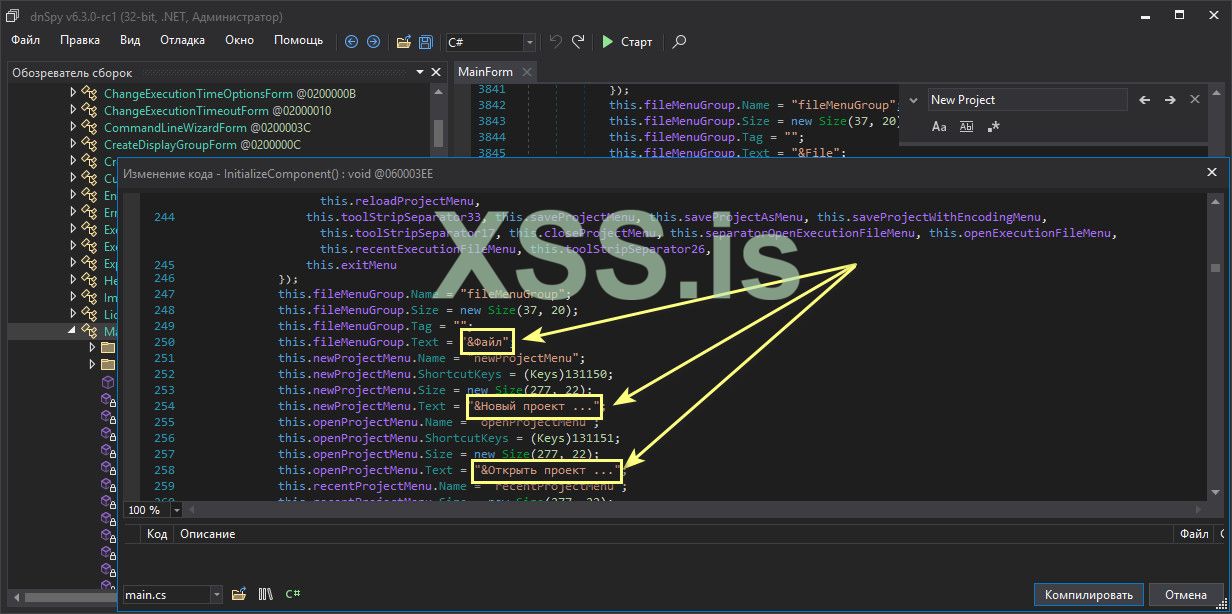Switch to the MainForm tab
This screenshot has height=614, width=1232.
click(x=485, y=72)
